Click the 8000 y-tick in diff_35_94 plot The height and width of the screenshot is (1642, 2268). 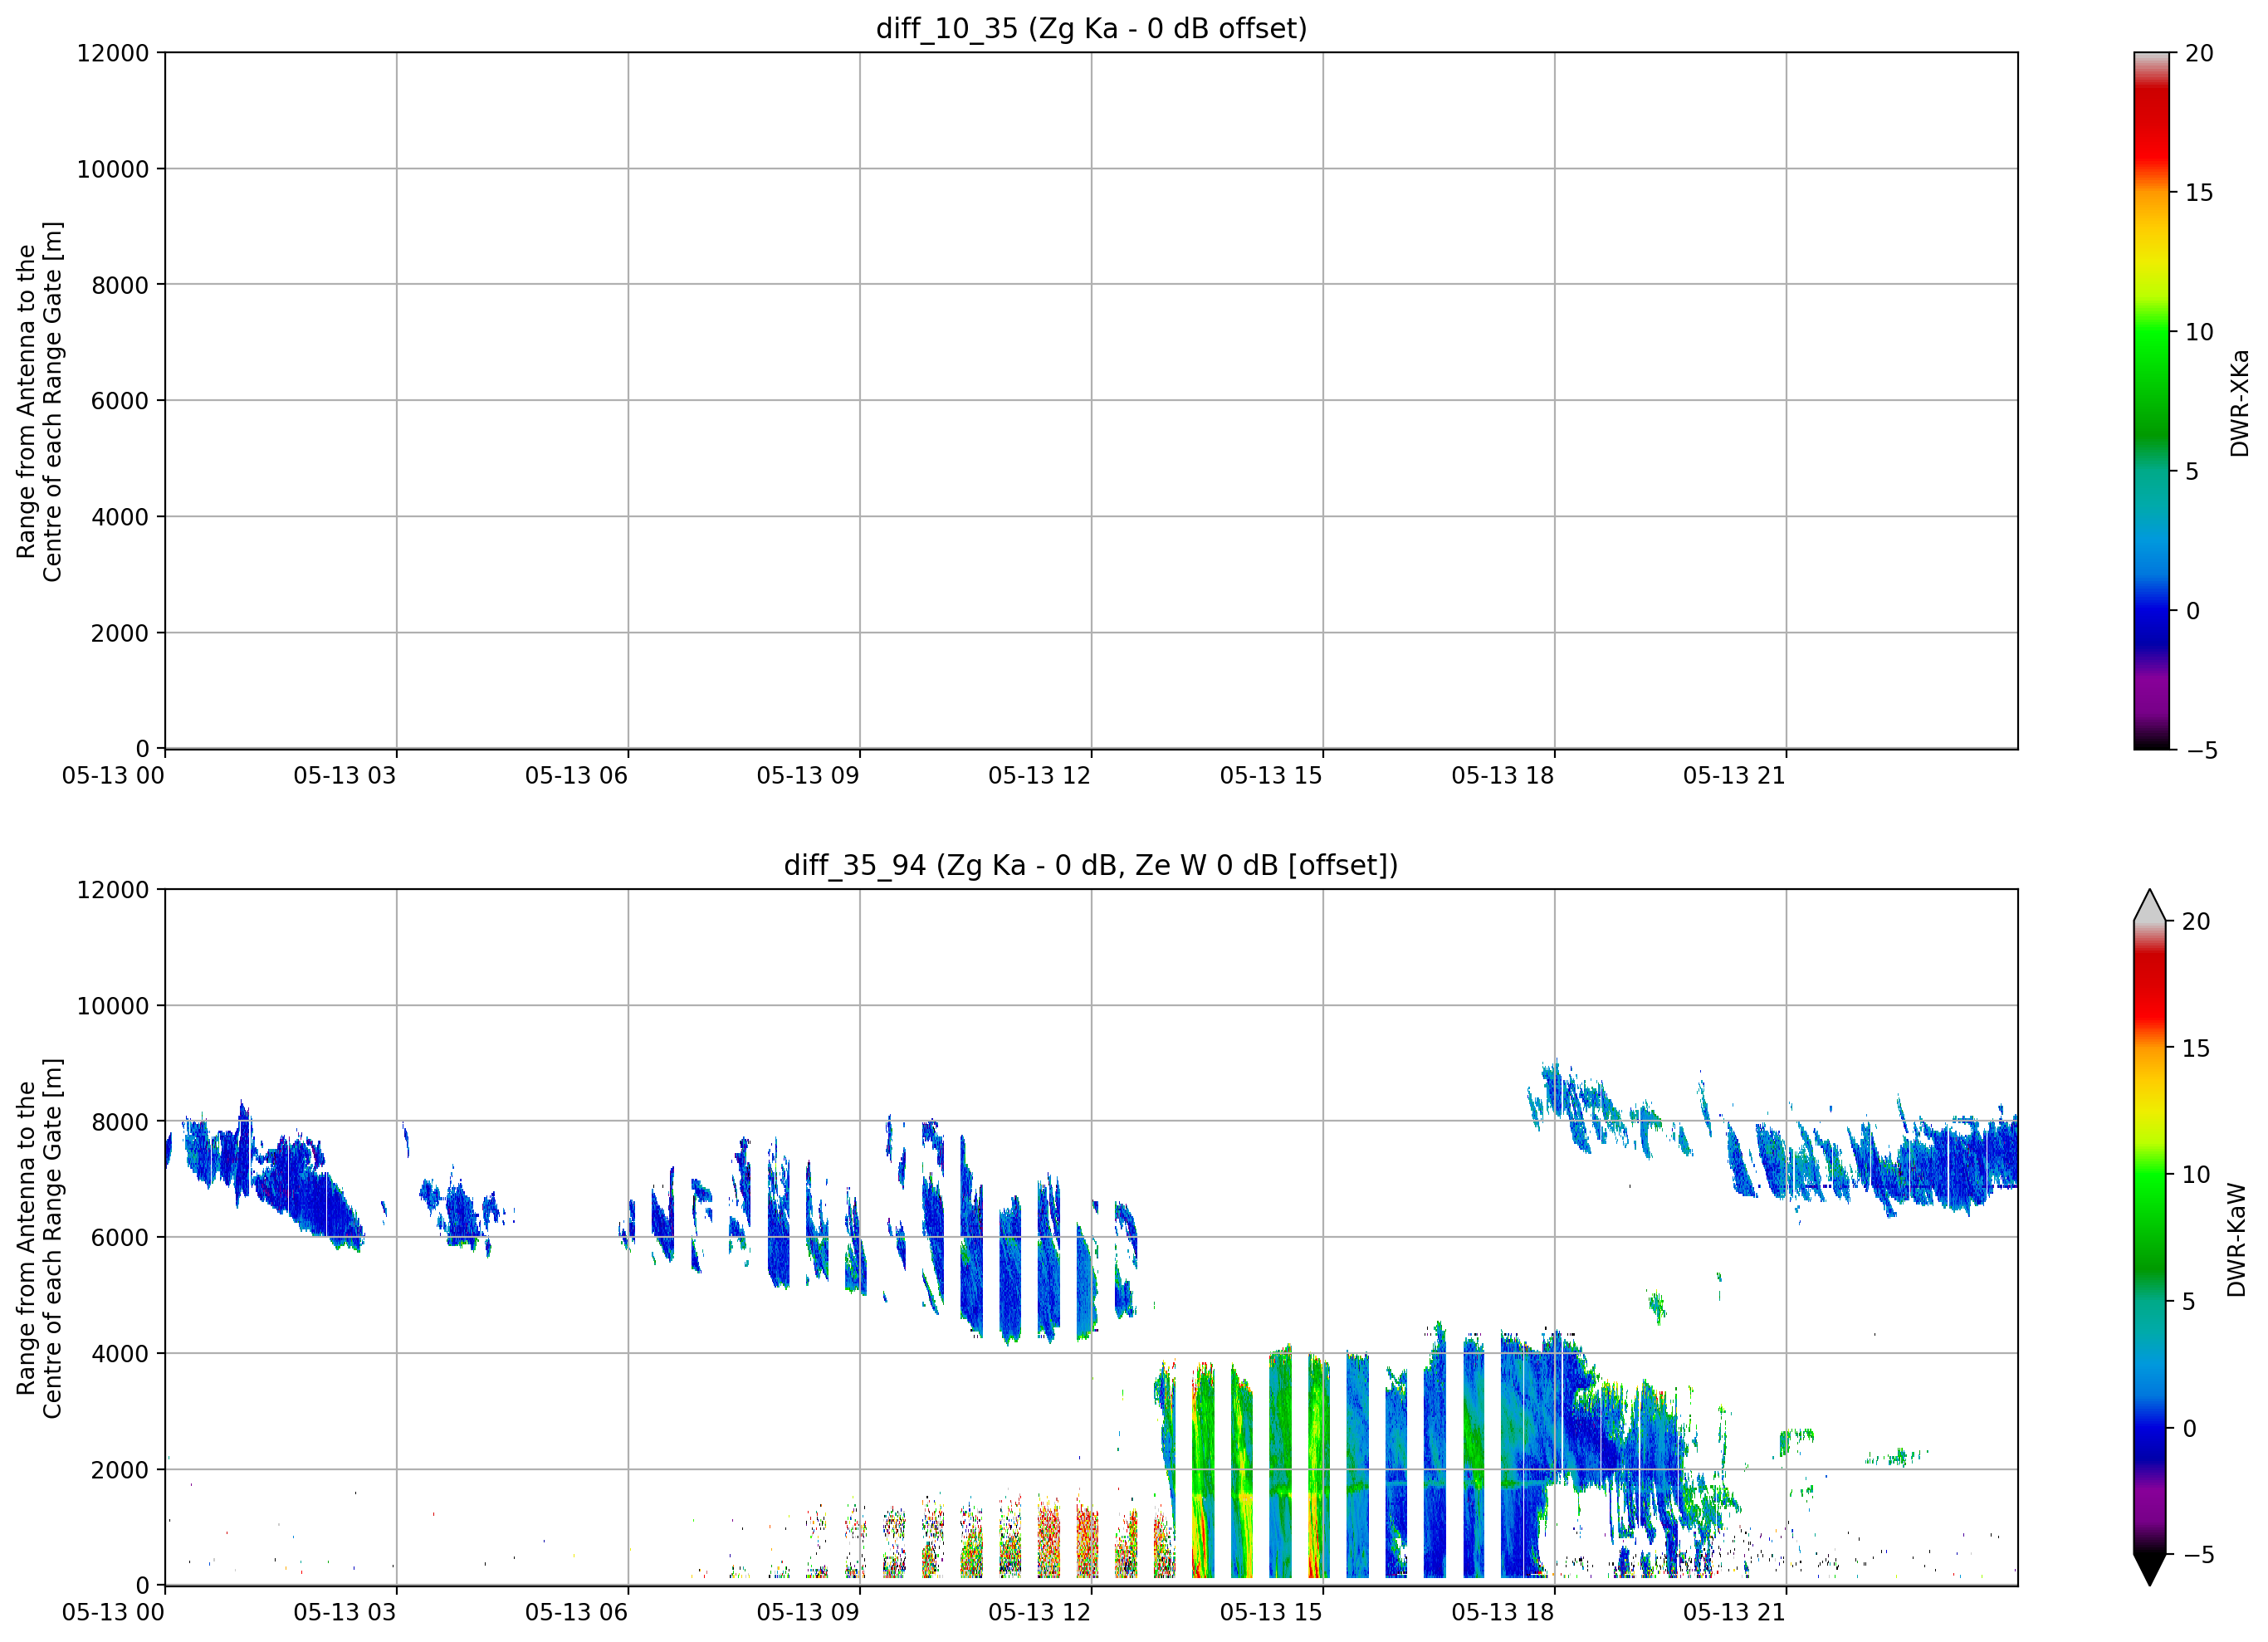tap(120, 1122)
